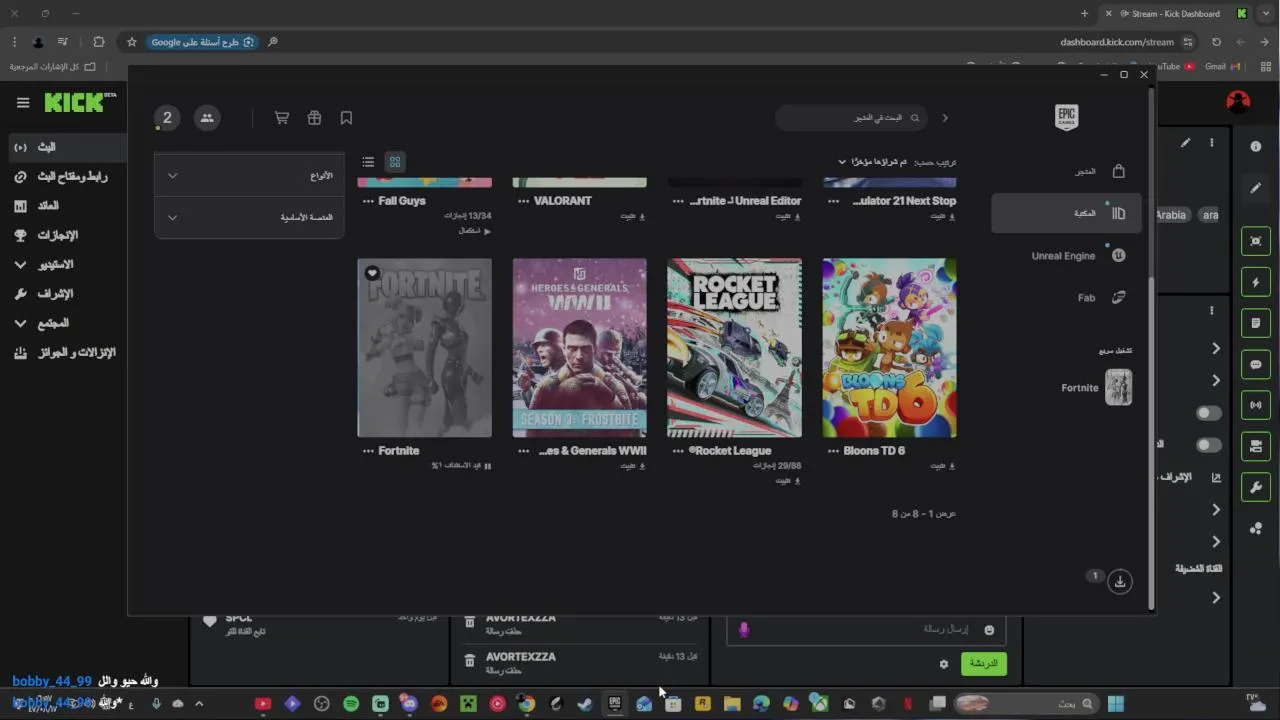Switch library to list view
The image size is (1280, 720).
(x=368, y=162)
